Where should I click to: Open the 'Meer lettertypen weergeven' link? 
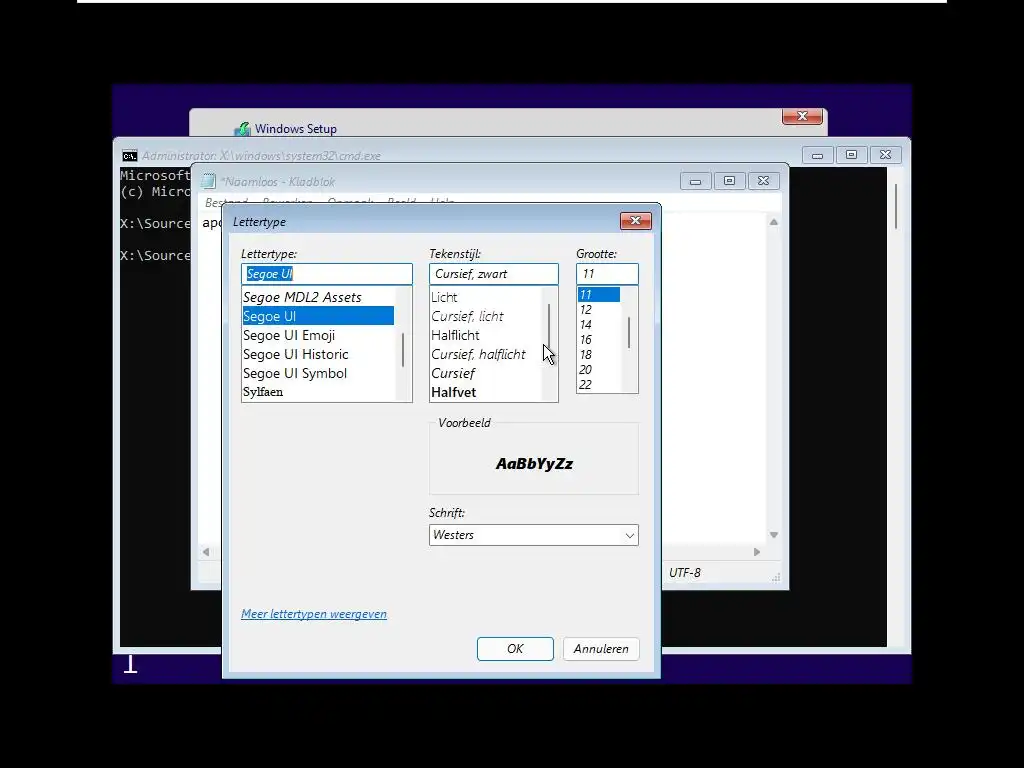(314, 614)
